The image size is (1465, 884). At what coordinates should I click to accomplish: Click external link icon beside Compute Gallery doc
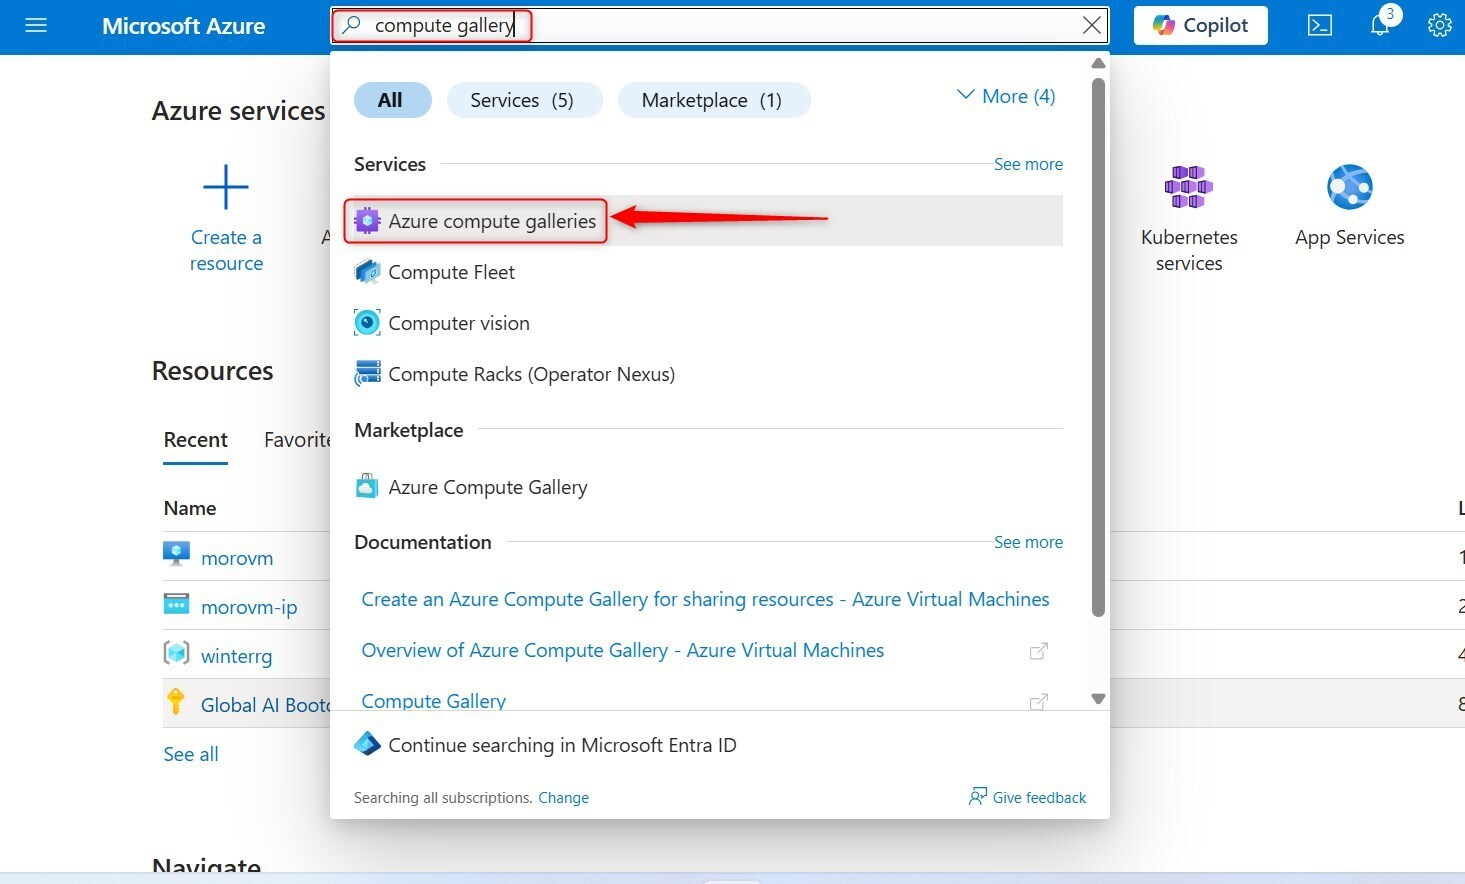(x=1039, y=701)
